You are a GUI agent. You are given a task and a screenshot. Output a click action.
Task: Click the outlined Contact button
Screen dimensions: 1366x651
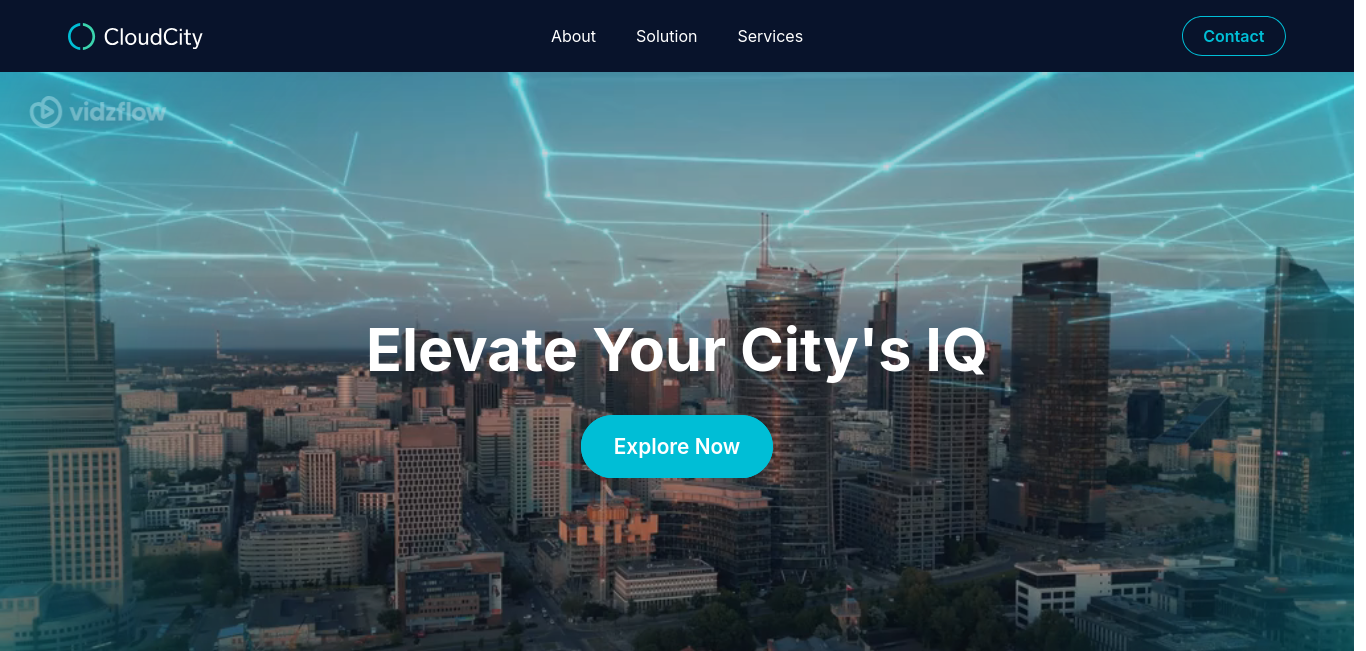point(1233,36)
